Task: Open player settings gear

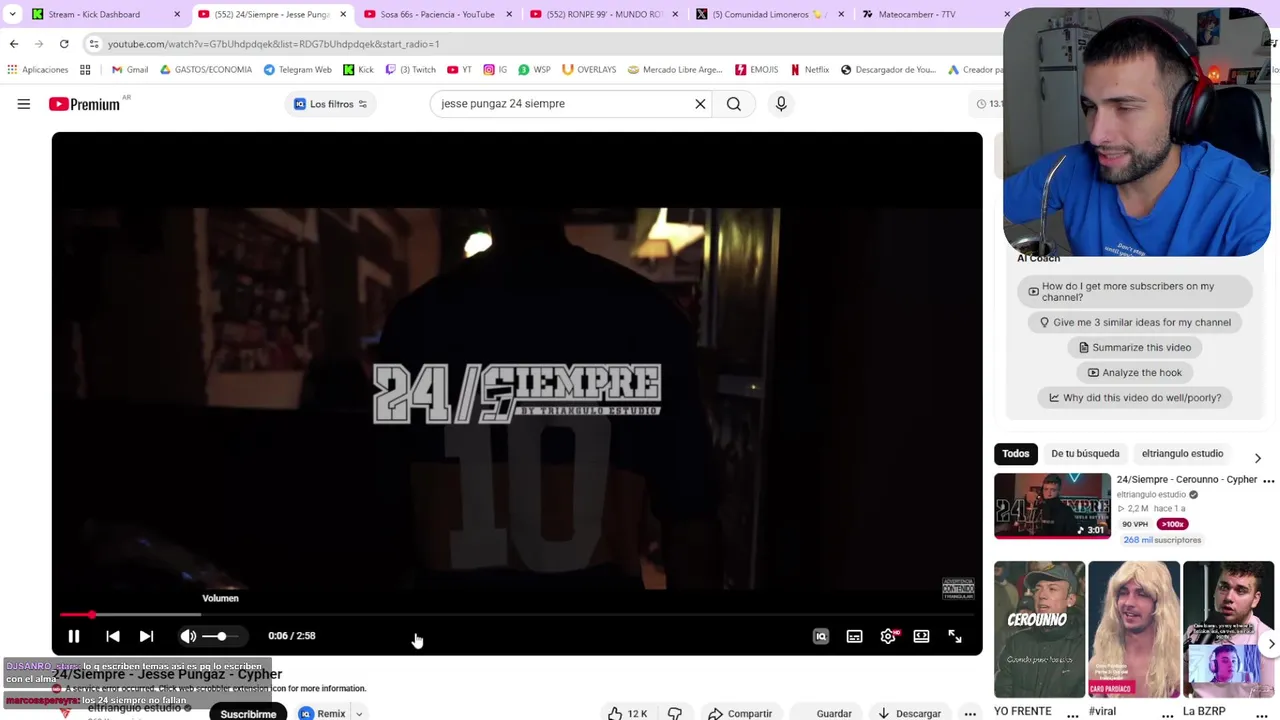Action: pyautogui.click(x=888, y=636)
